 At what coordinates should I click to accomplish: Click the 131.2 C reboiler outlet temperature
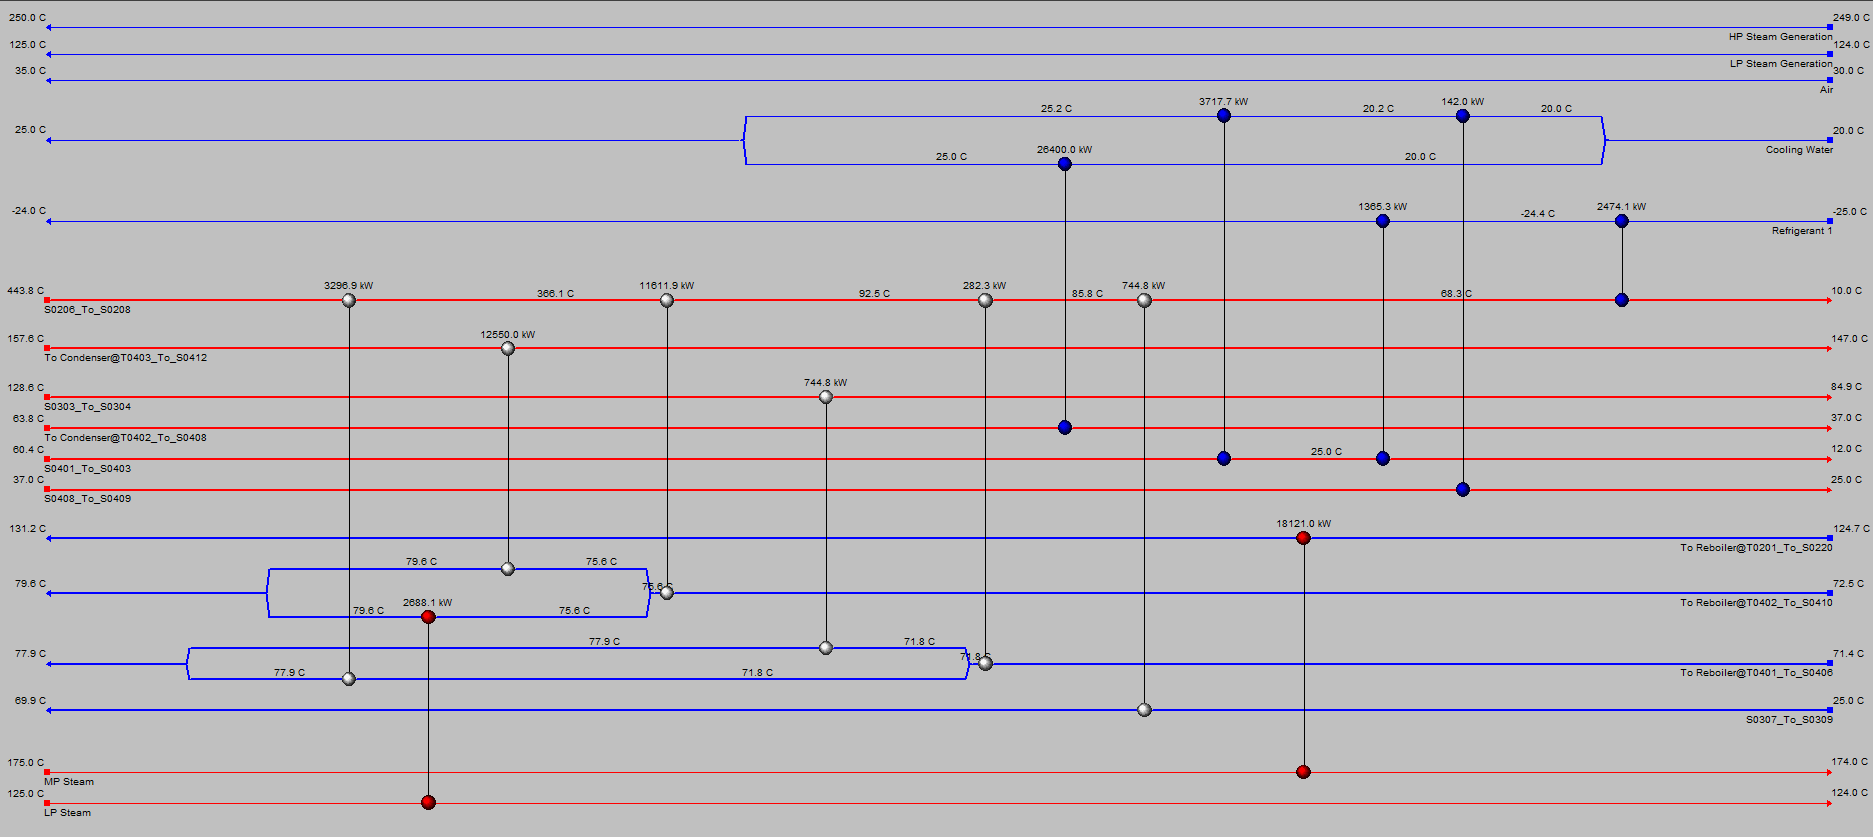(28, 529)
